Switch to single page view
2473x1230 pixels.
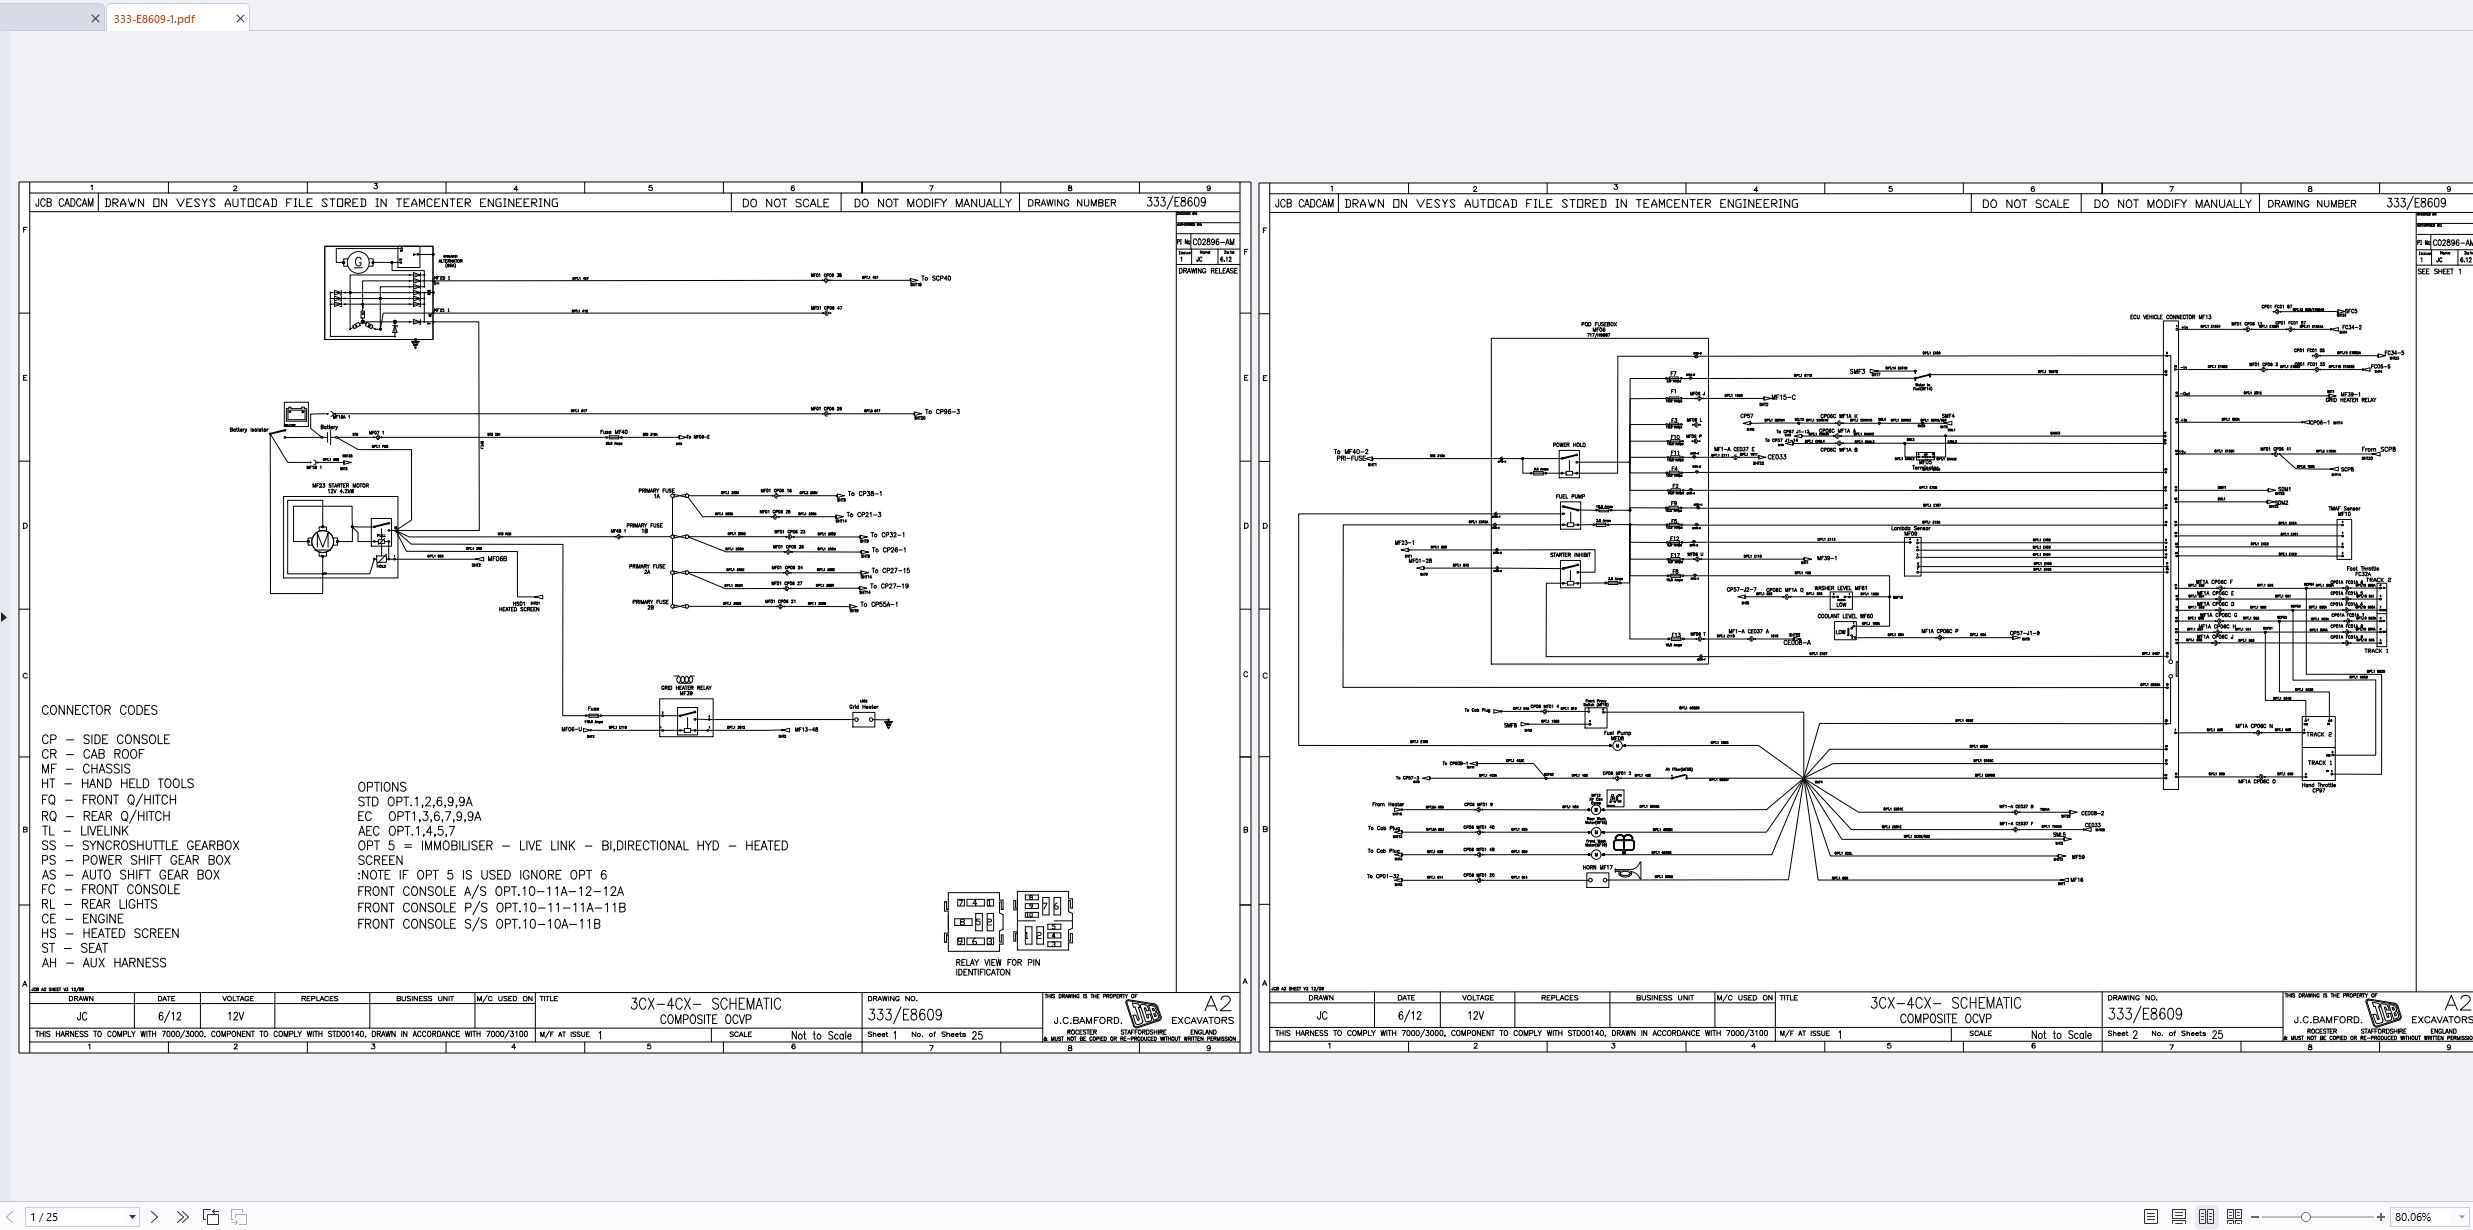(x=2151, y=1217)
